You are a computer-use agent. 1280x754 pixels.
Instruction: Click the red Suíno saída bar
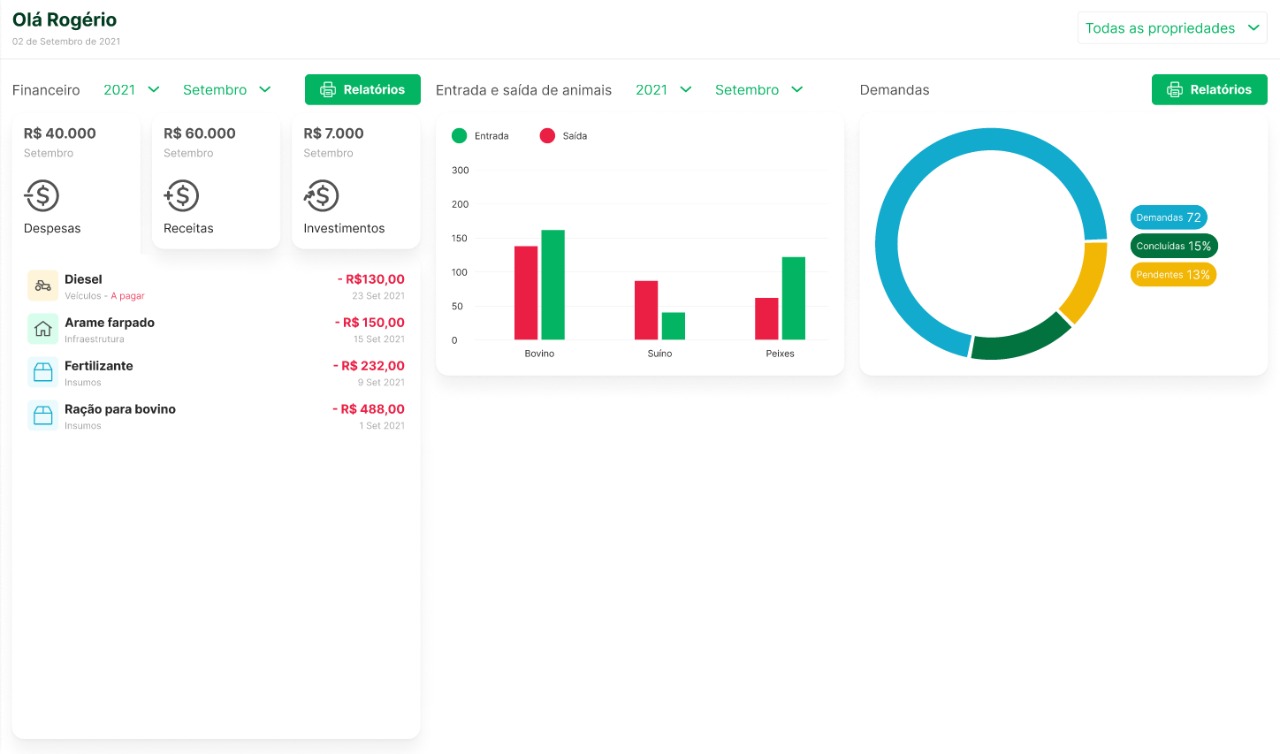tap(646, 310)
